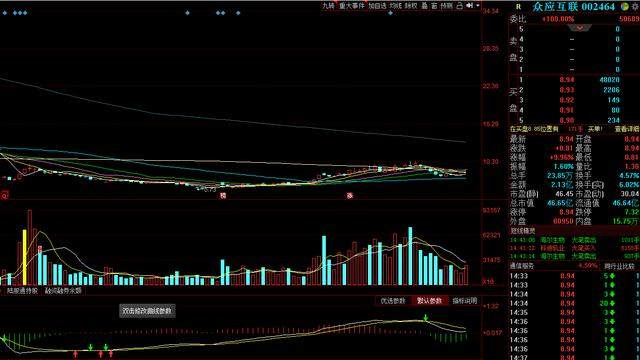Expand the small dropdown arrow in the chart toolbar

click(x=478, y=6)
